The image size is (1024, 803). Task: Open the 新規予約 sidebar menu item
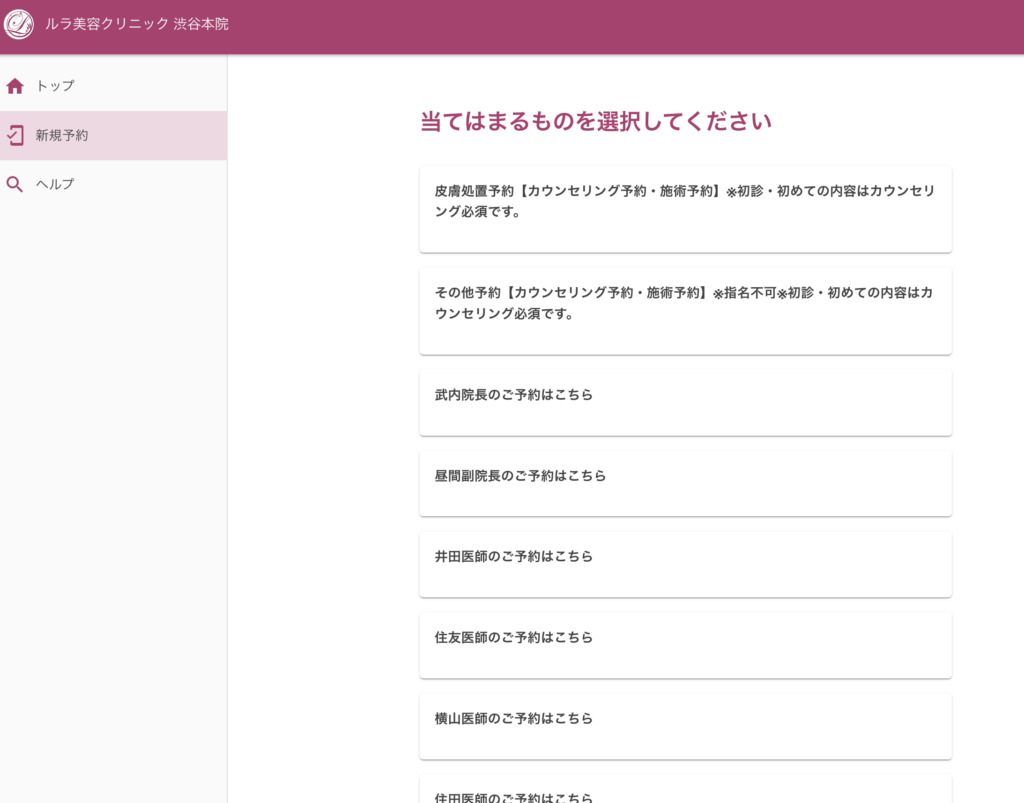pyautogui.click(x=63, y=135)
